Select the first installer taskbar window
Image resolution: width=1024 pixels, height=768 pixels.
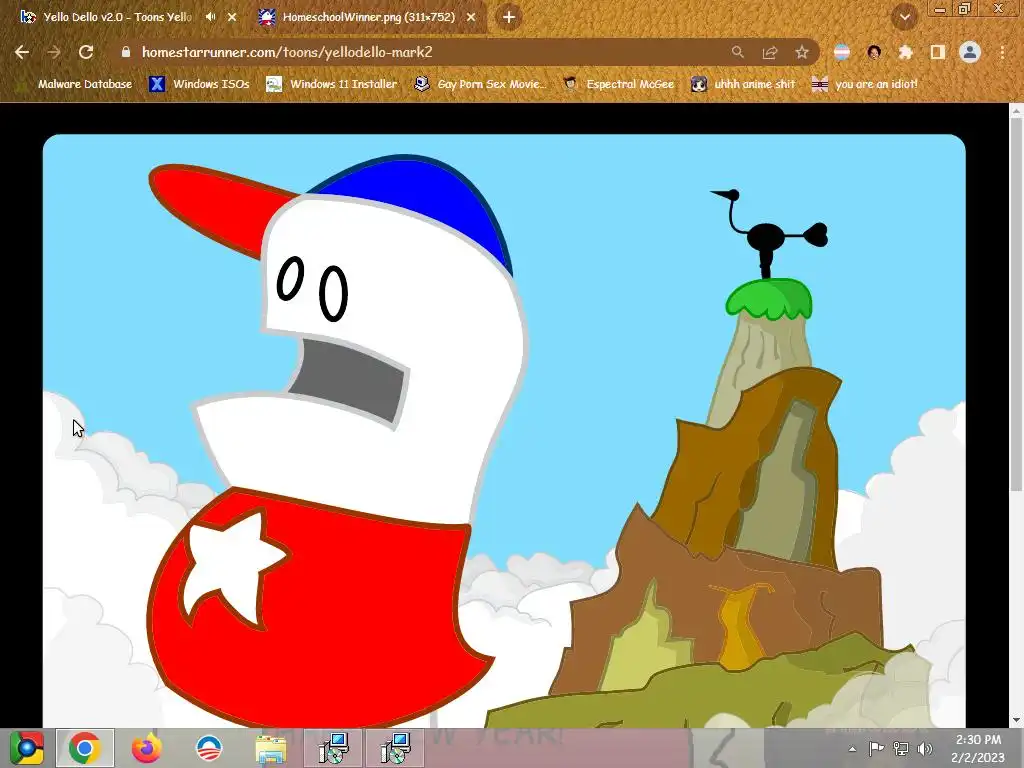[x=333, y=748]
